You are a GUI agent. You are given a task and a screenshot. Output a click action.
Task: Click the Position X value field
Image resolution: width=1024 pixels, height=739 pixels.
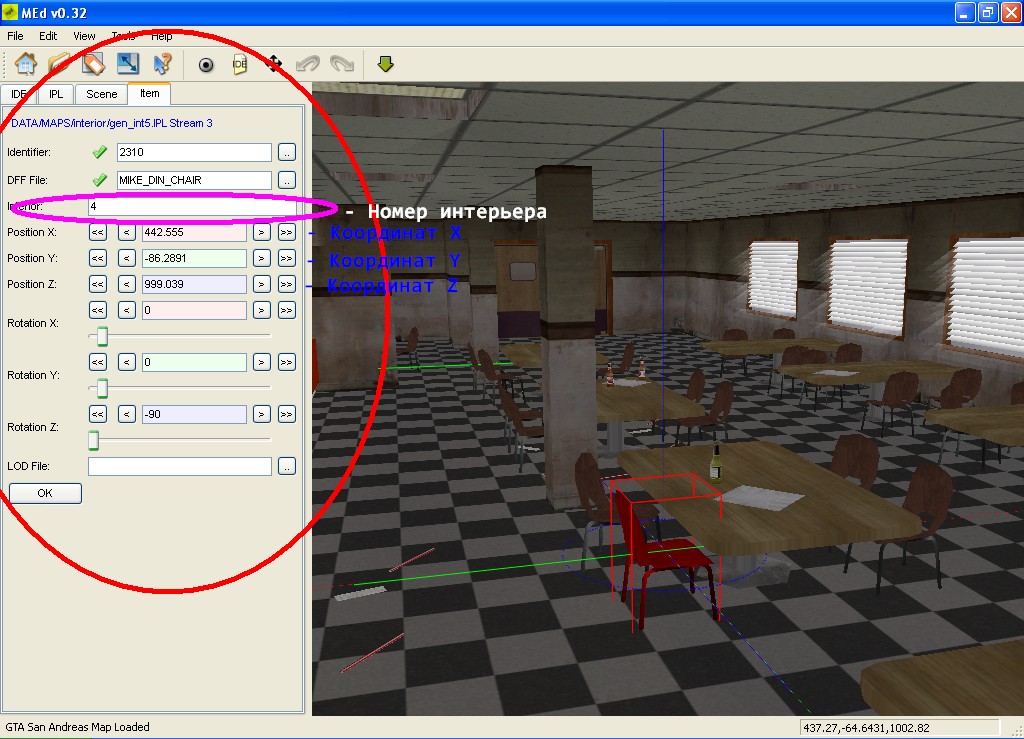[194, 232]
